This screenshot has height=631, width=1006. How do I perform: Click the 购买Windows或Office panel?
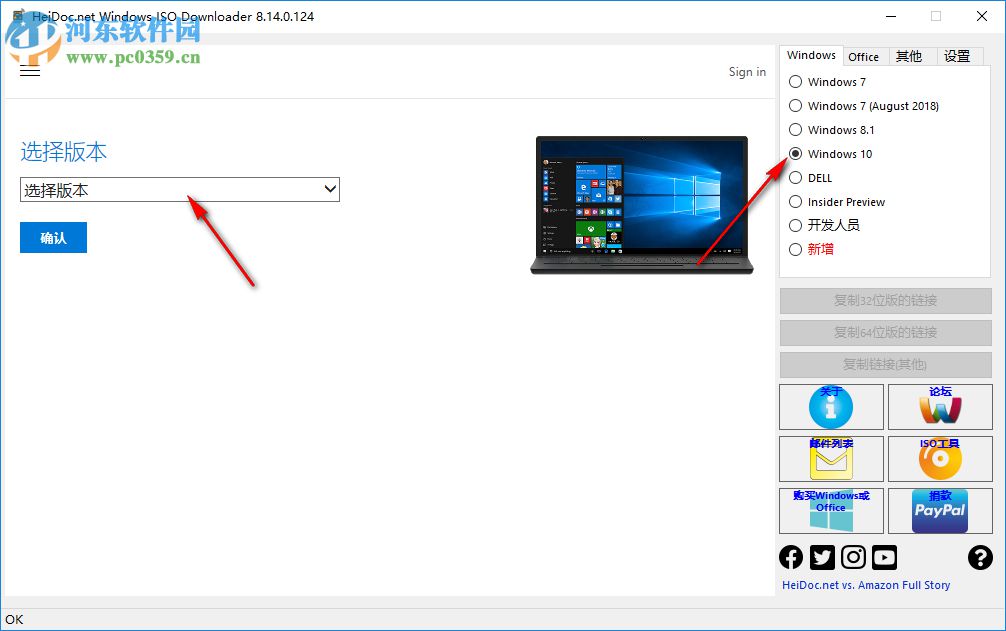click(831, 511)
